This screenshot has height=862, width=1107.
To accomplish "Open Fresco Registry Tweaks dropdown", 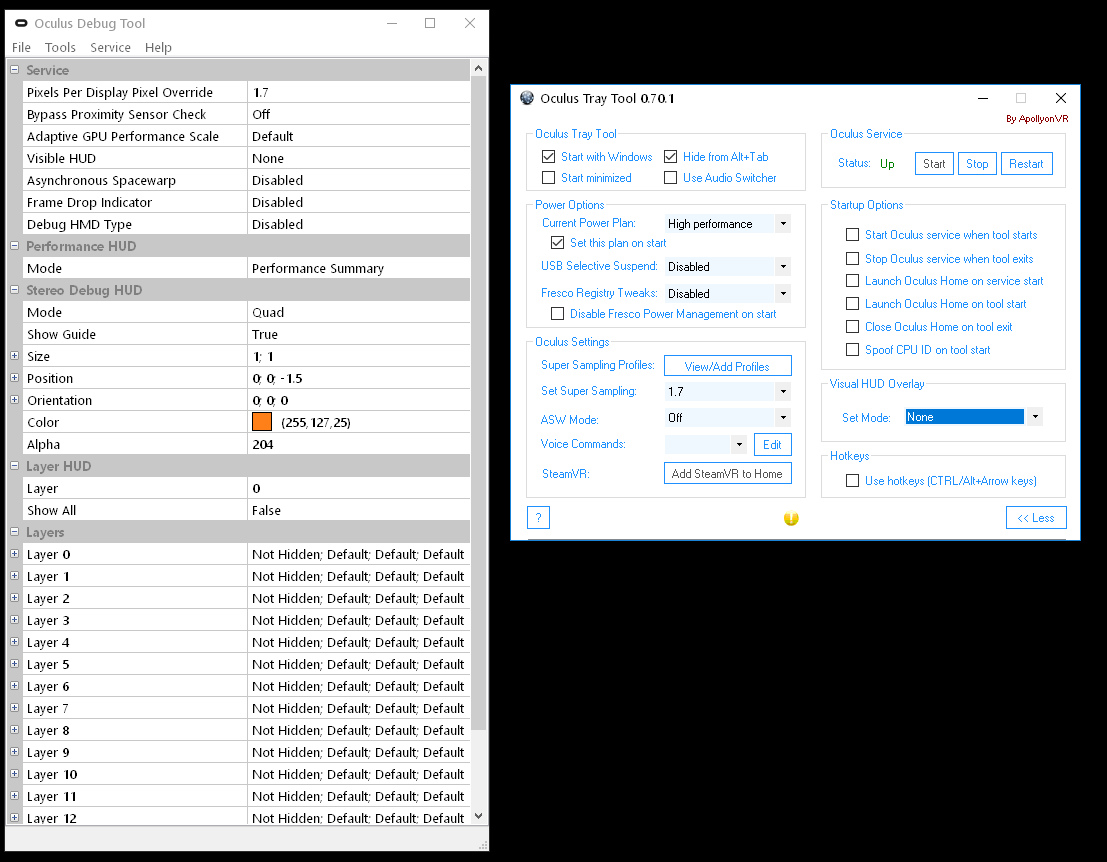I will [783, 294].
